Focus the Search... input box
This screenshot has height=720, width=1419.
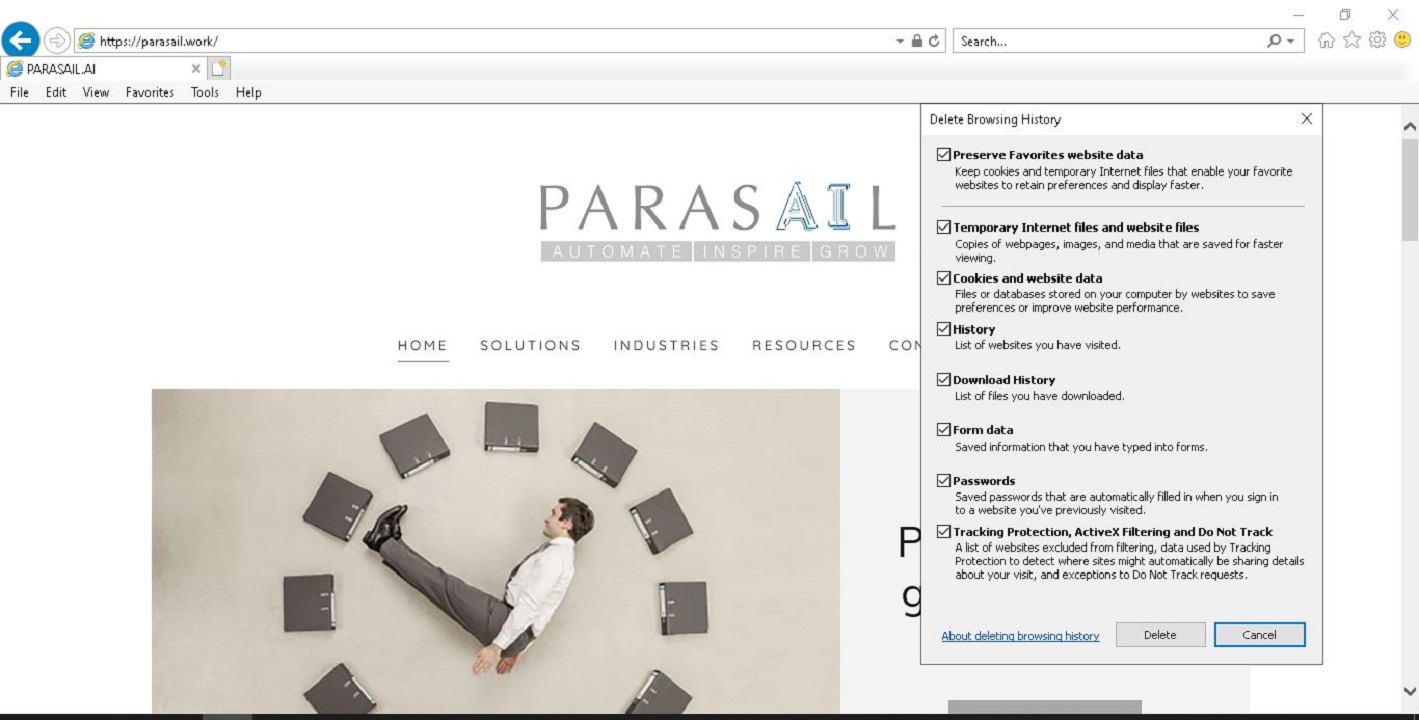click(x=1110, y=41)
